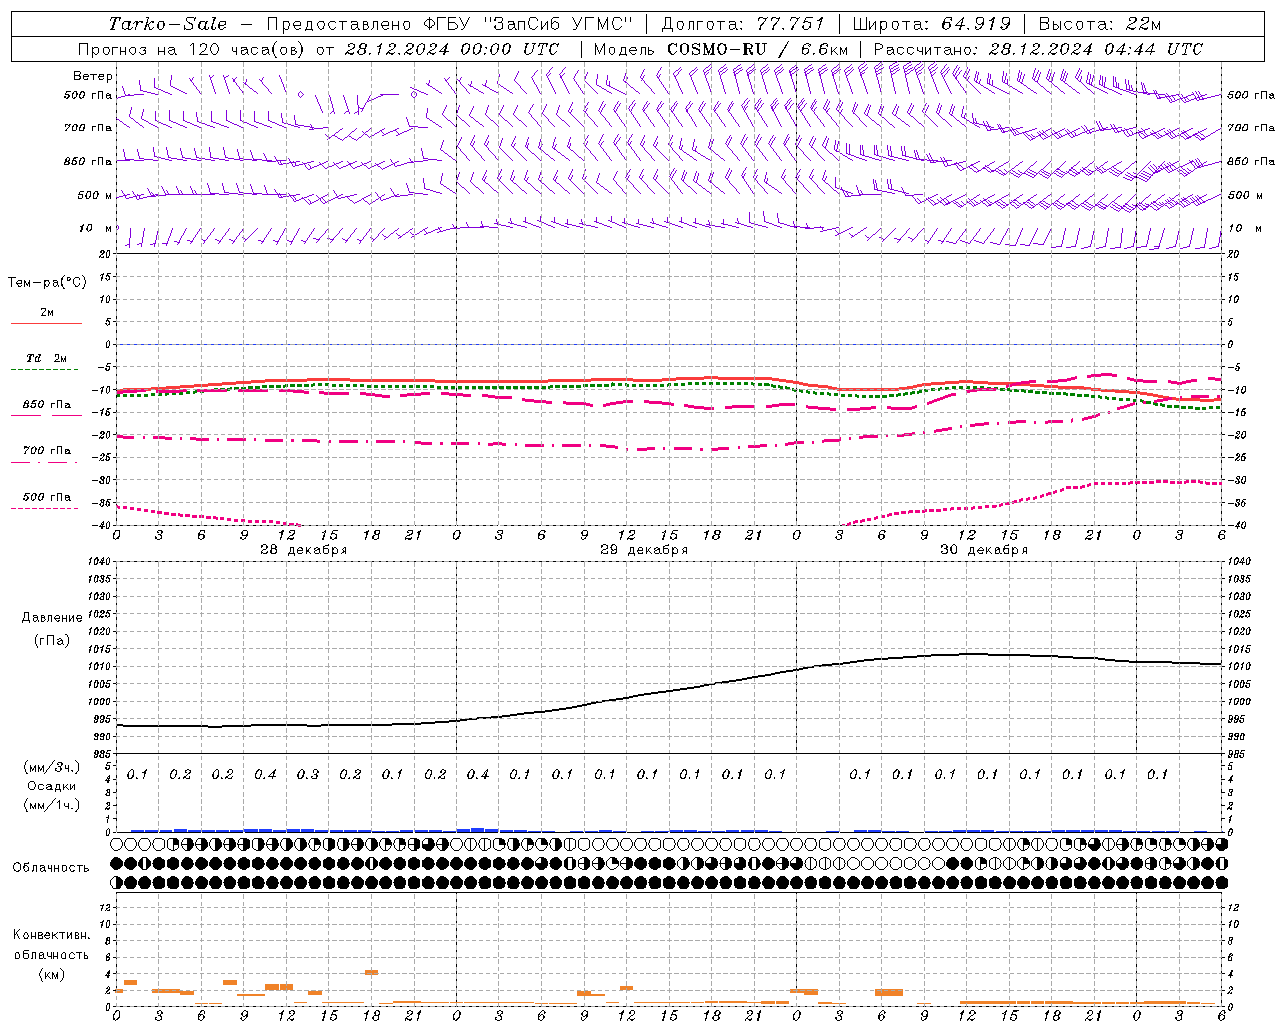Click the Ветер wind panel label
This screenshot has height=1024, width=1280.
click(x=93, y=76)
